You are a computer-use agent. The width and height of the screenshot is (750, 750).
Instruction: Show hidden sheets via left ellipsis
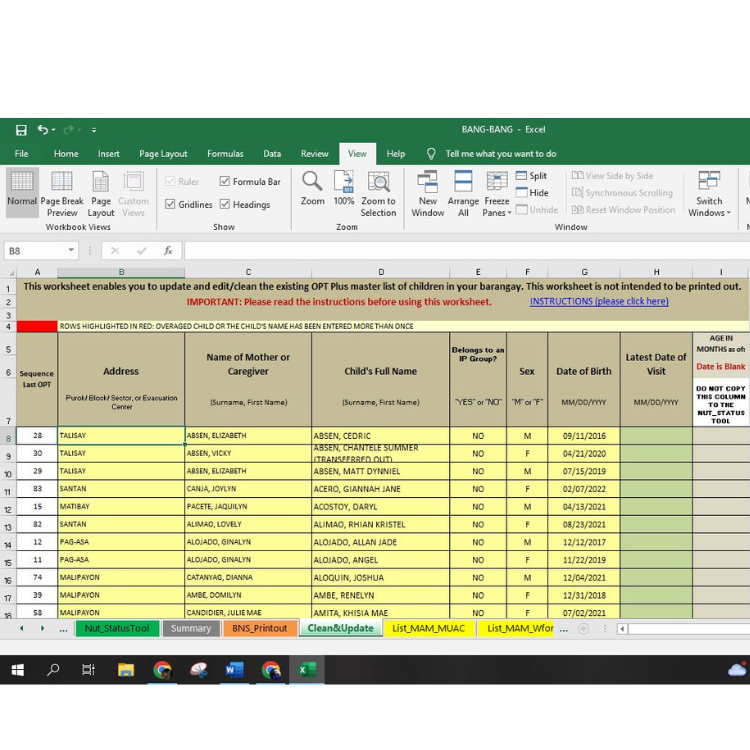click(63, 629)
